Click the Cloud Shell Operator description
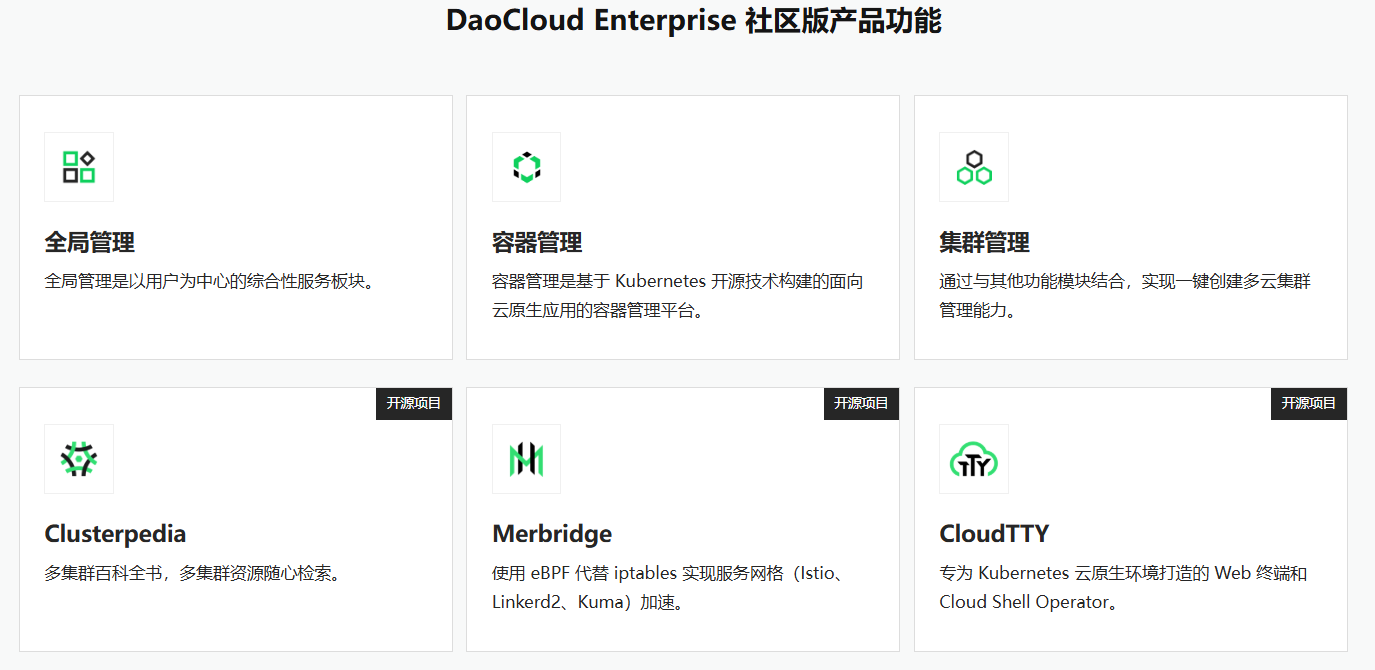The width and height of the screenshot is (1375, 670). 1122,588
